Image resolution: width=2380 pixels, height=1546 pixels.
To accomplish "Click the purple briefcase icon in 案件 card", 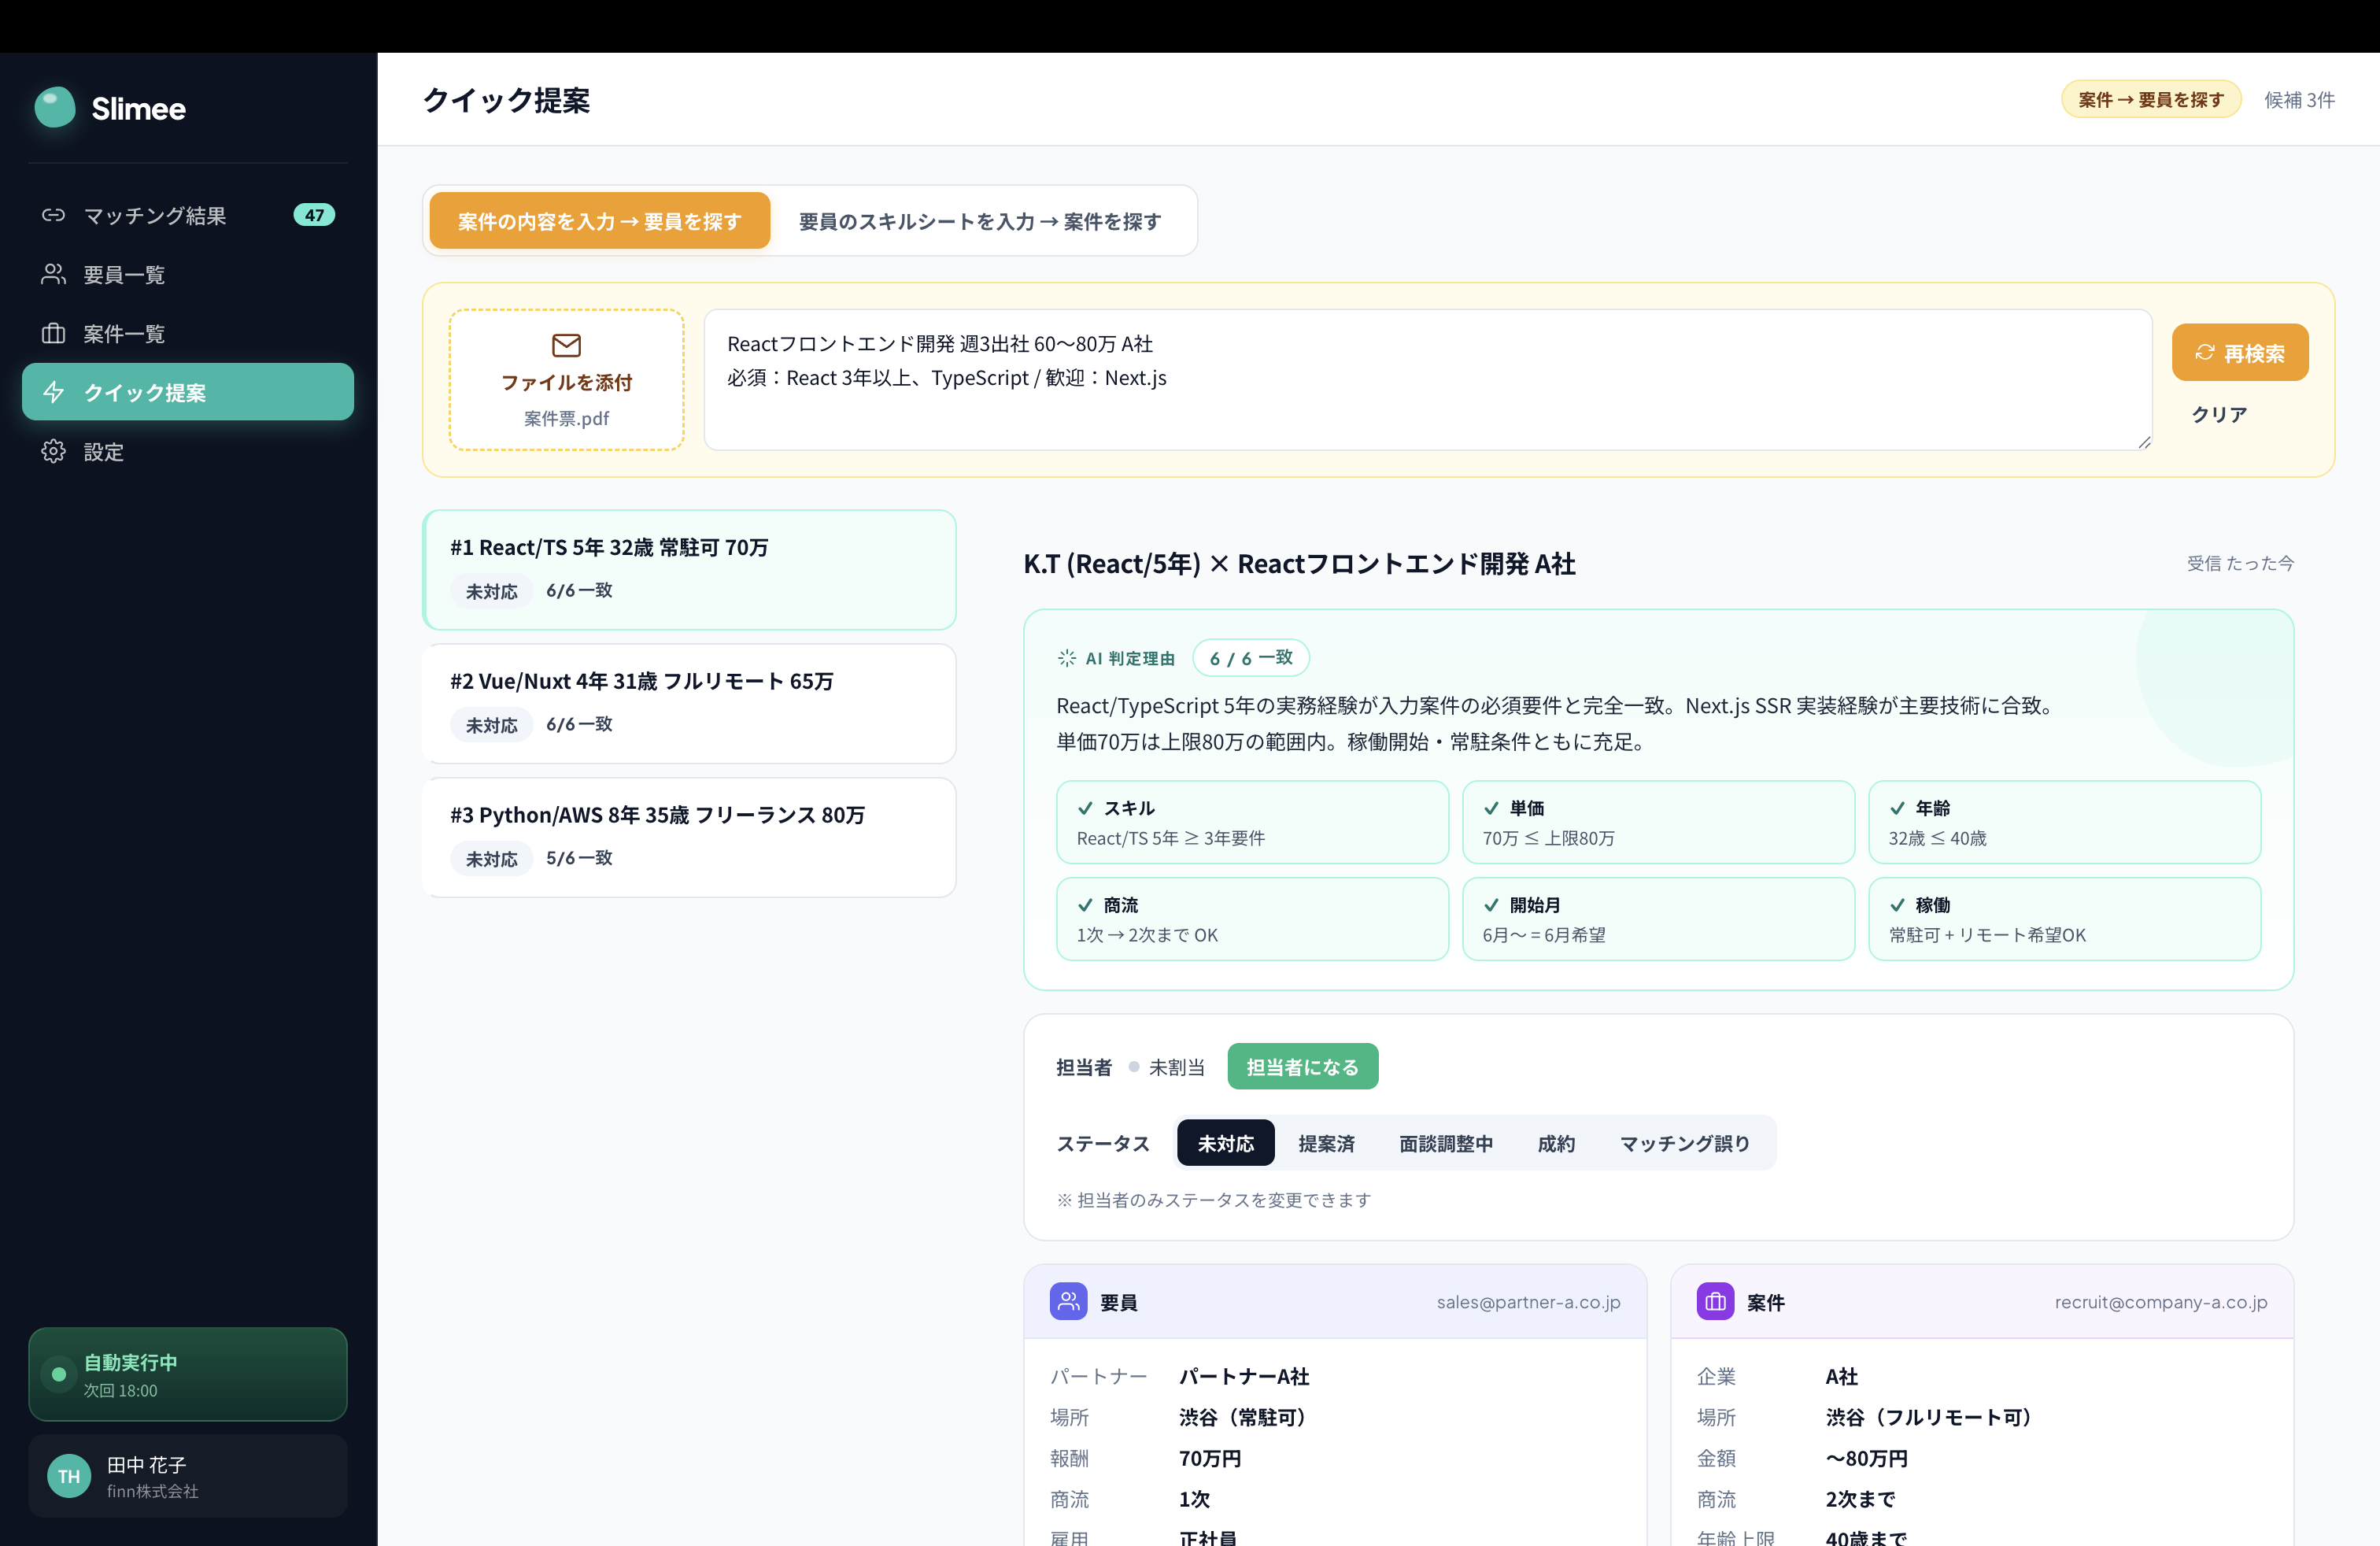I will coord(1715,1301).
